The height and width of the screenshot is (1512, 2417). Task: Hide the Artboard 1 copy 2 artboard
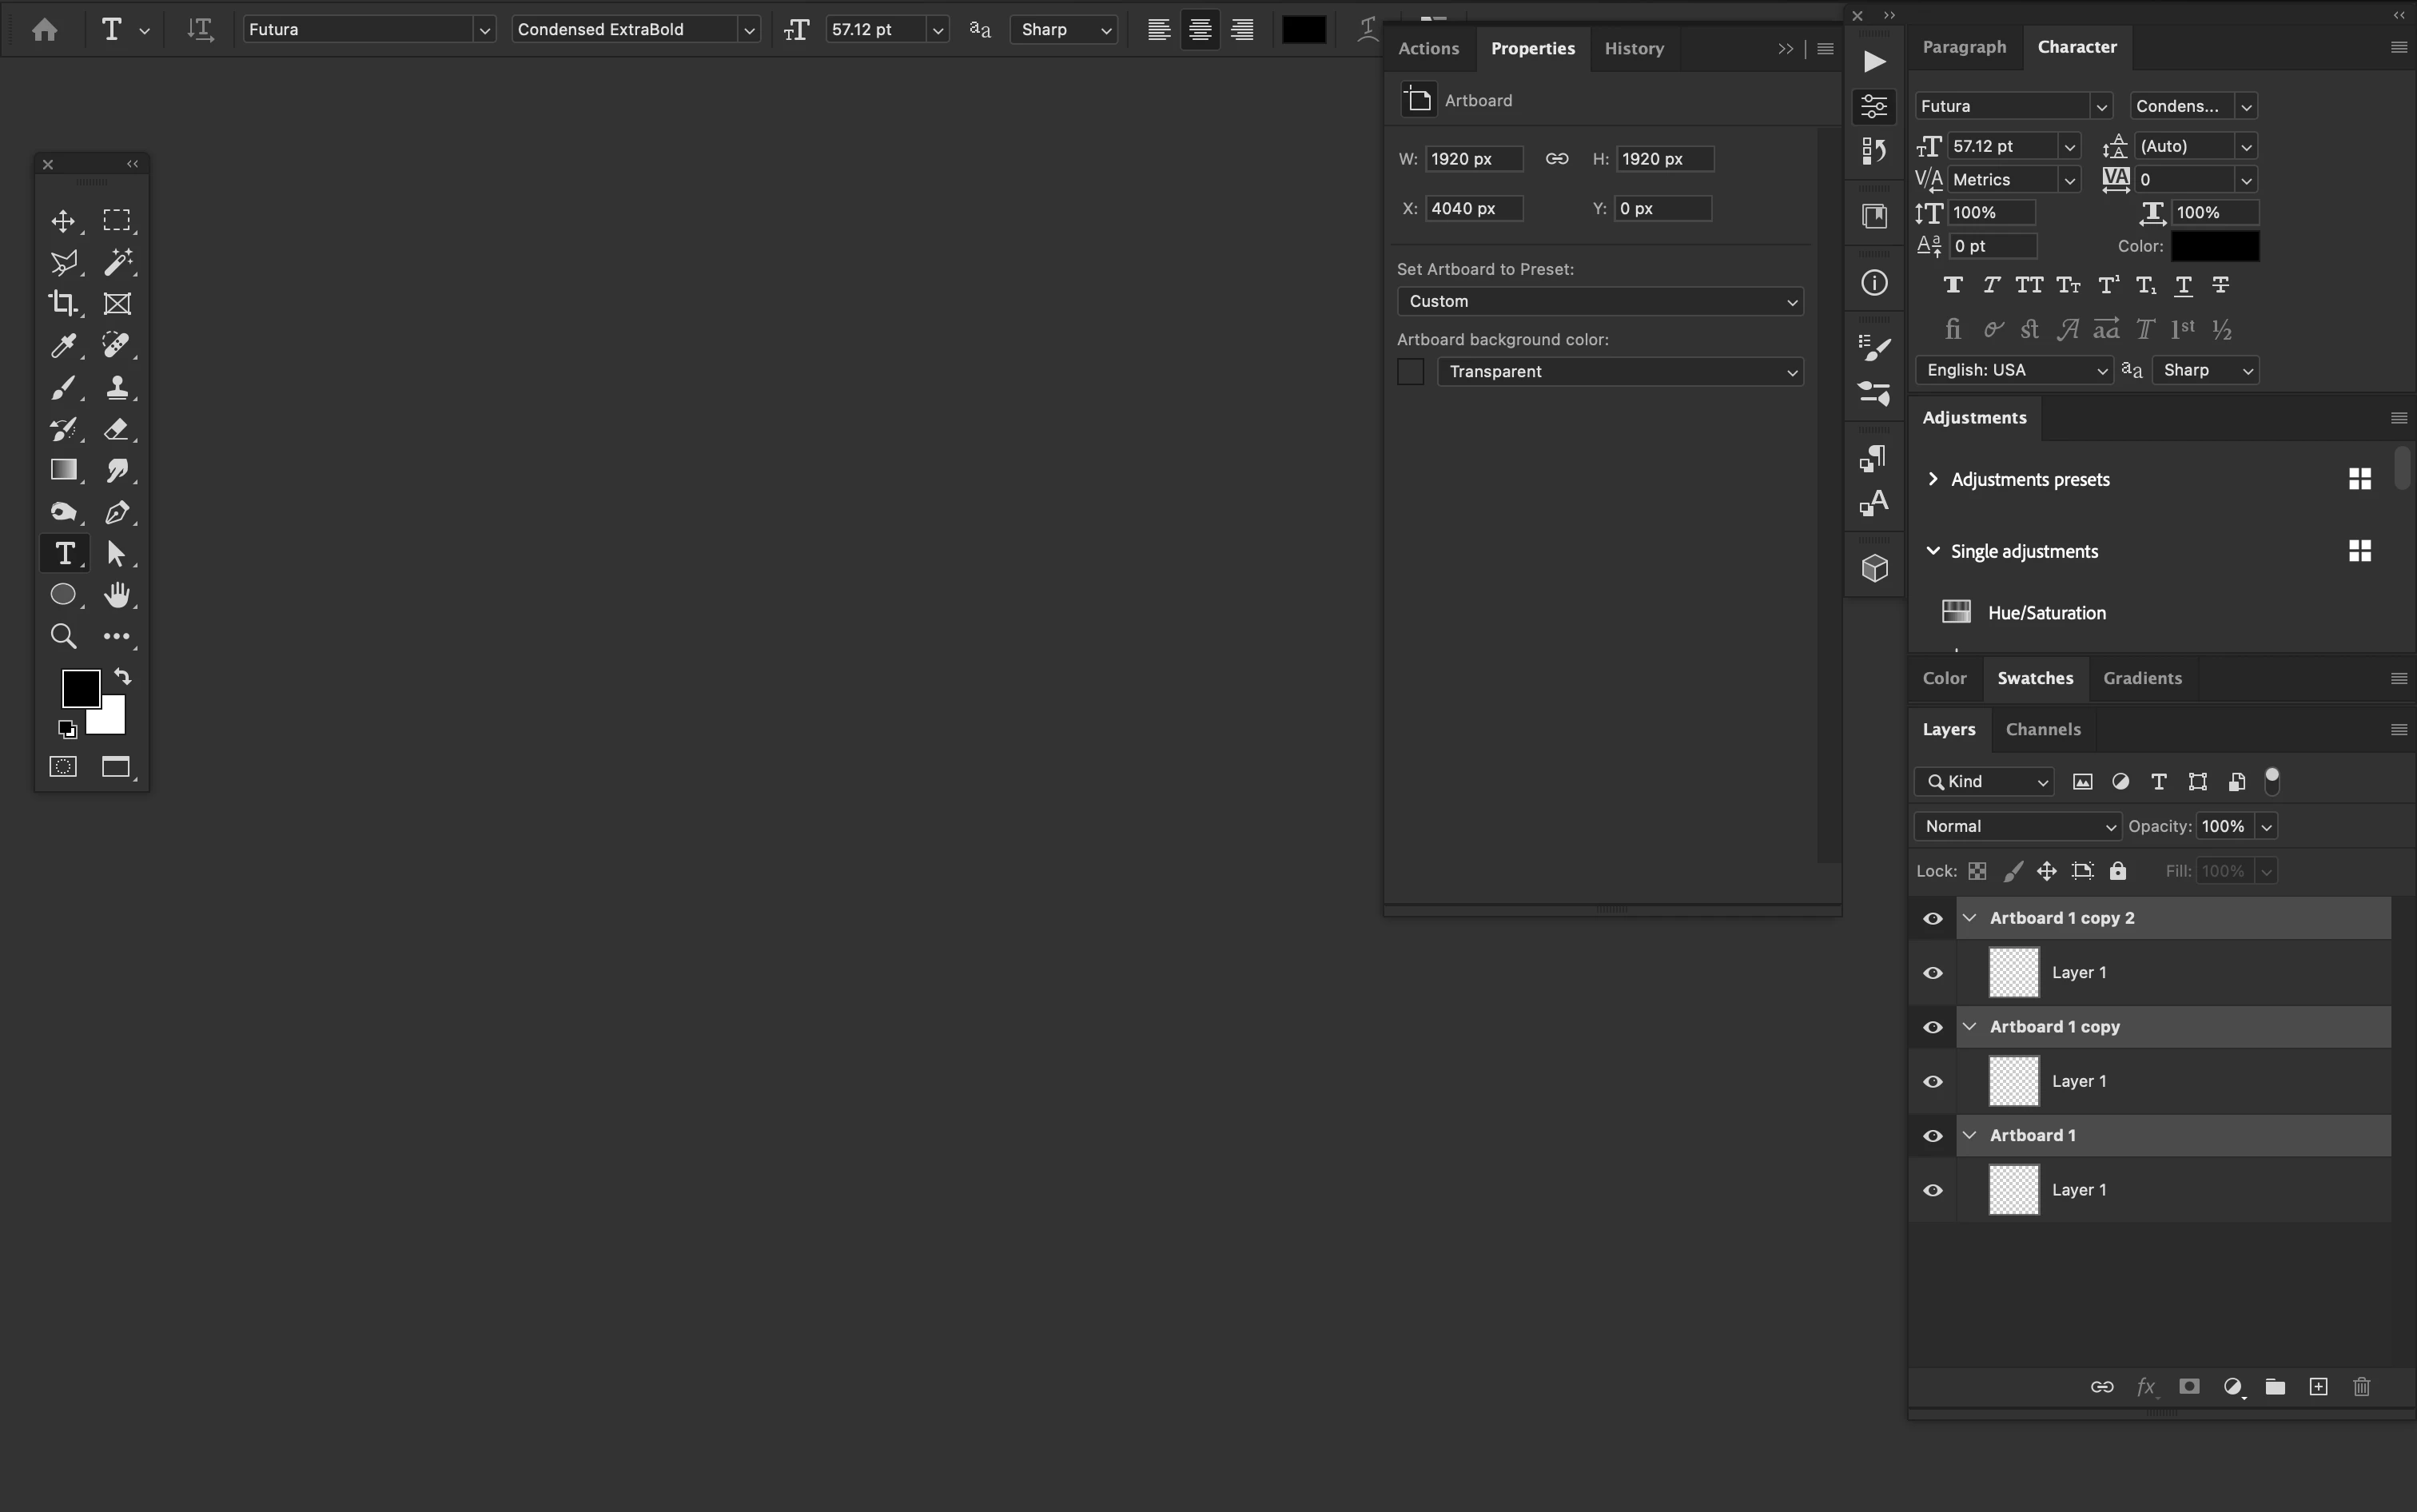click(1932, 918)
